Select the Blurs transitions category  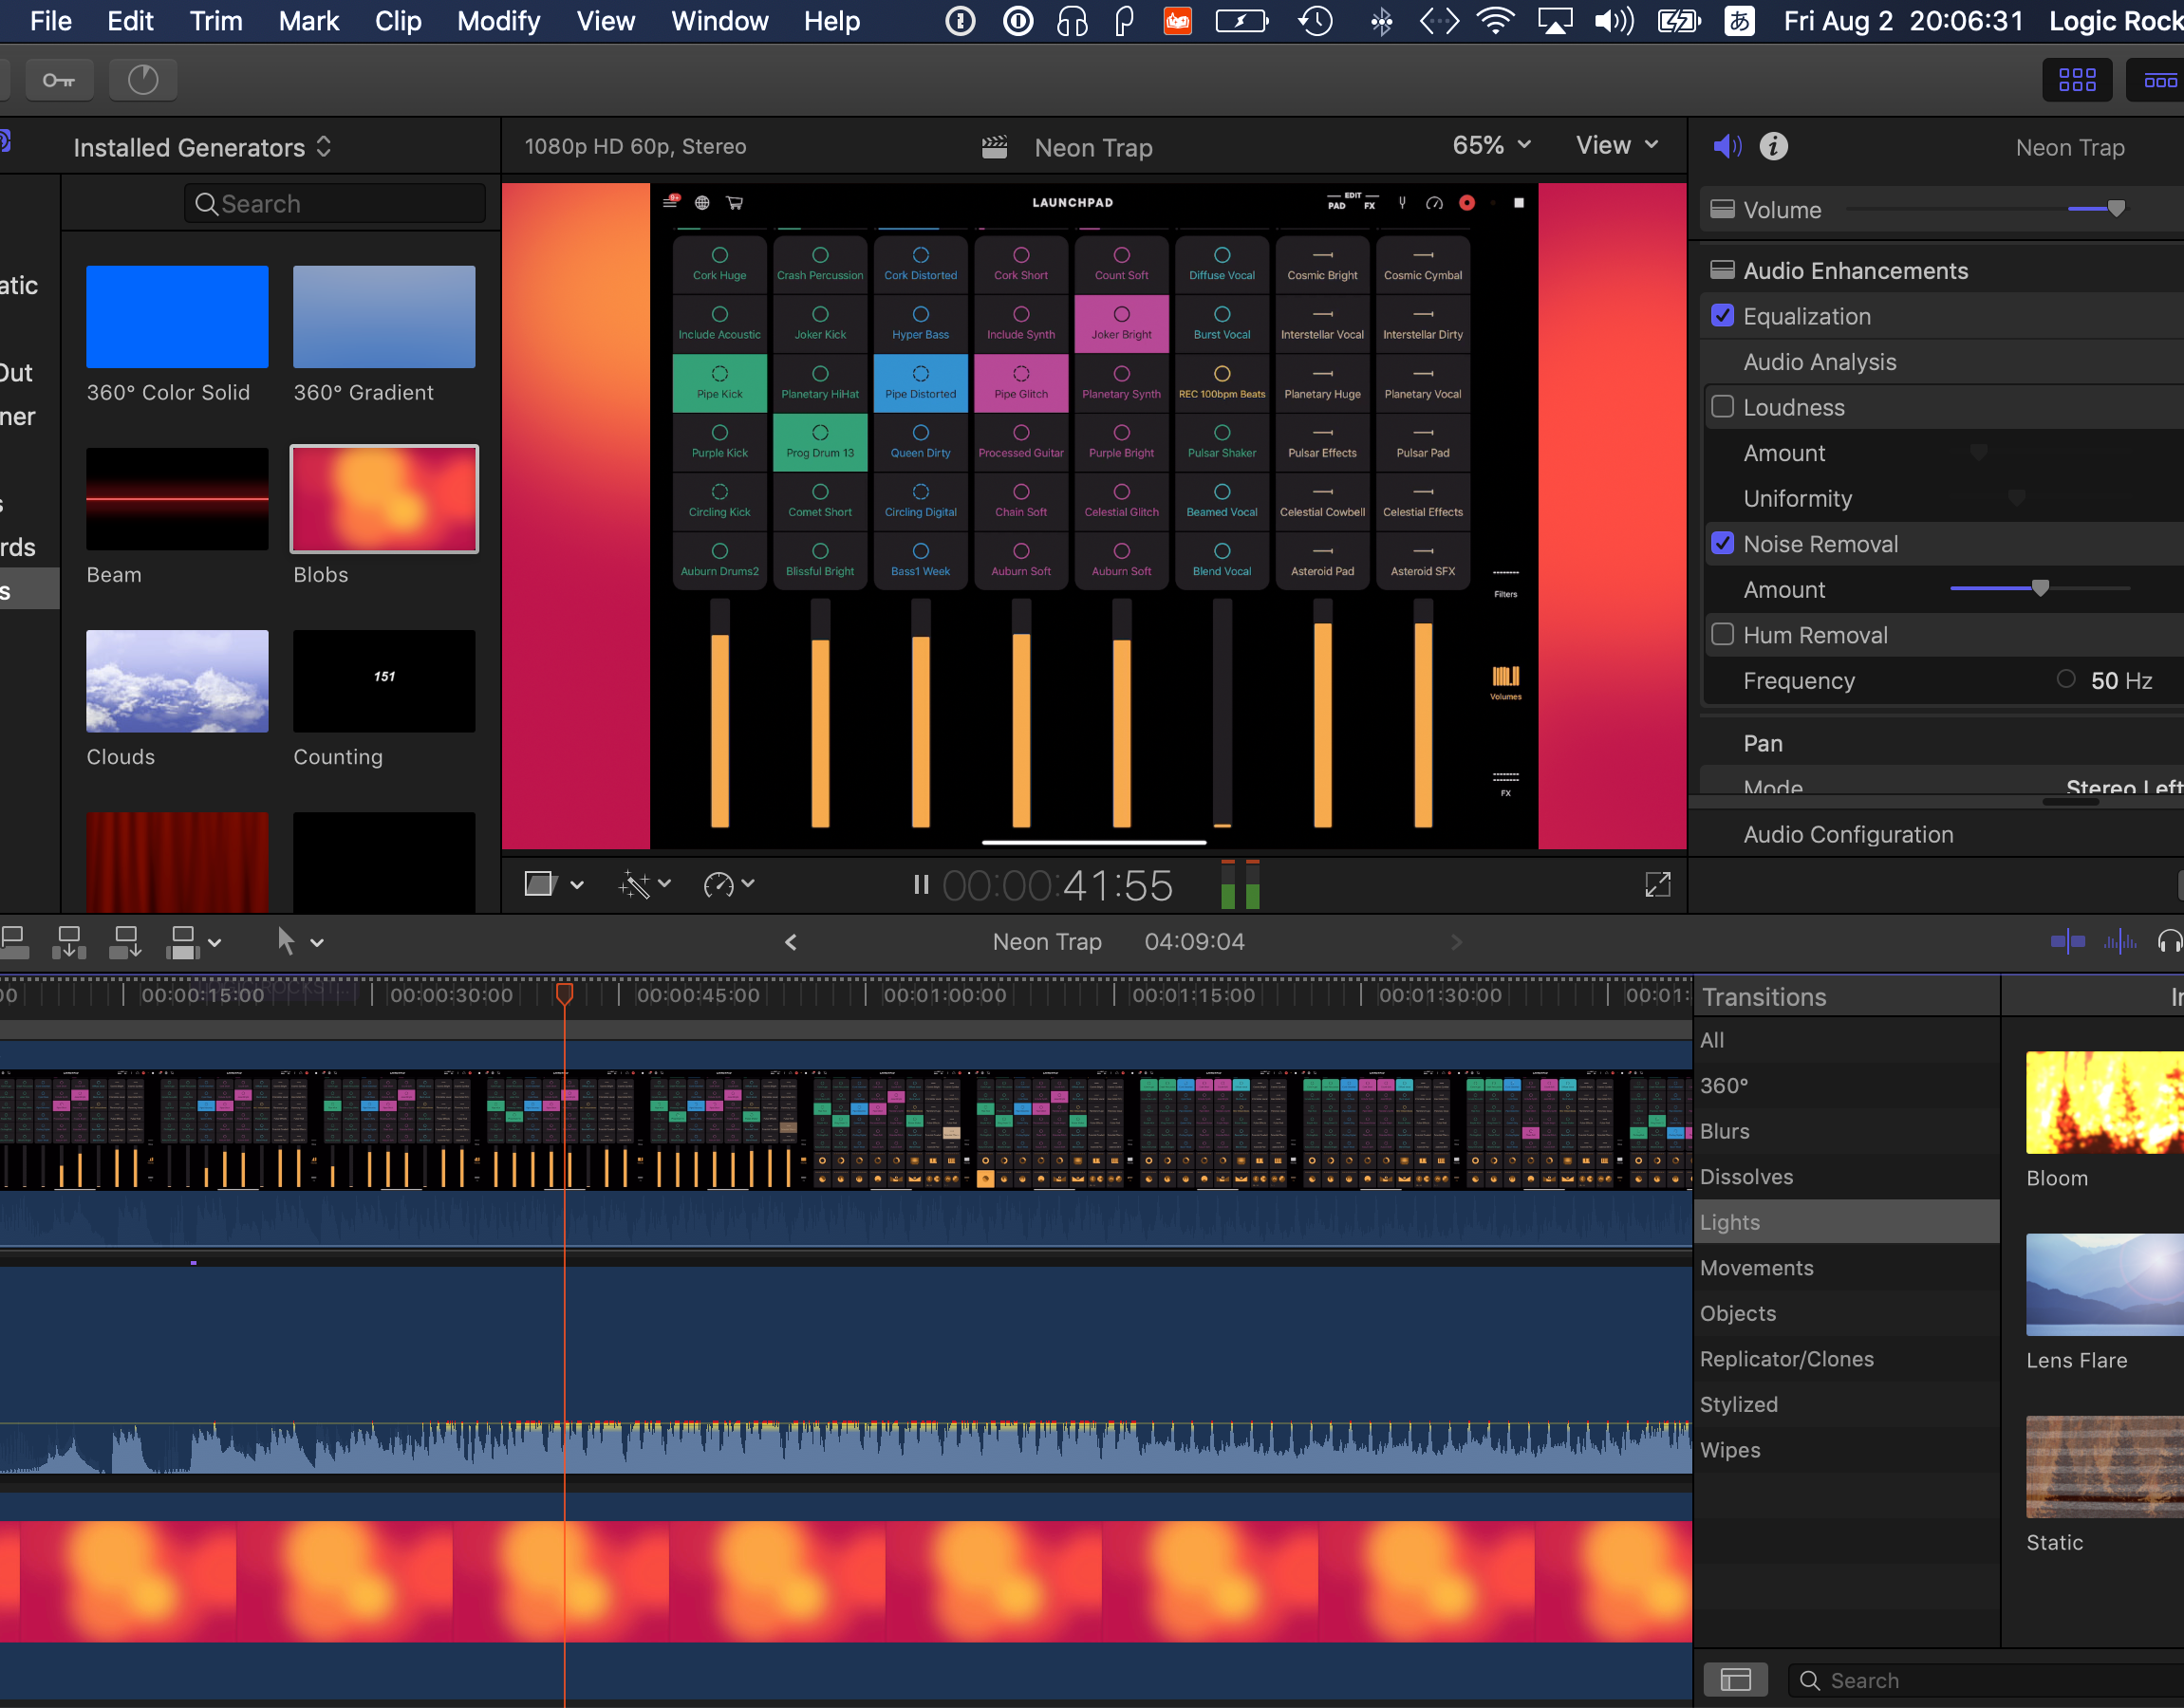(x=1846, y=1131)
